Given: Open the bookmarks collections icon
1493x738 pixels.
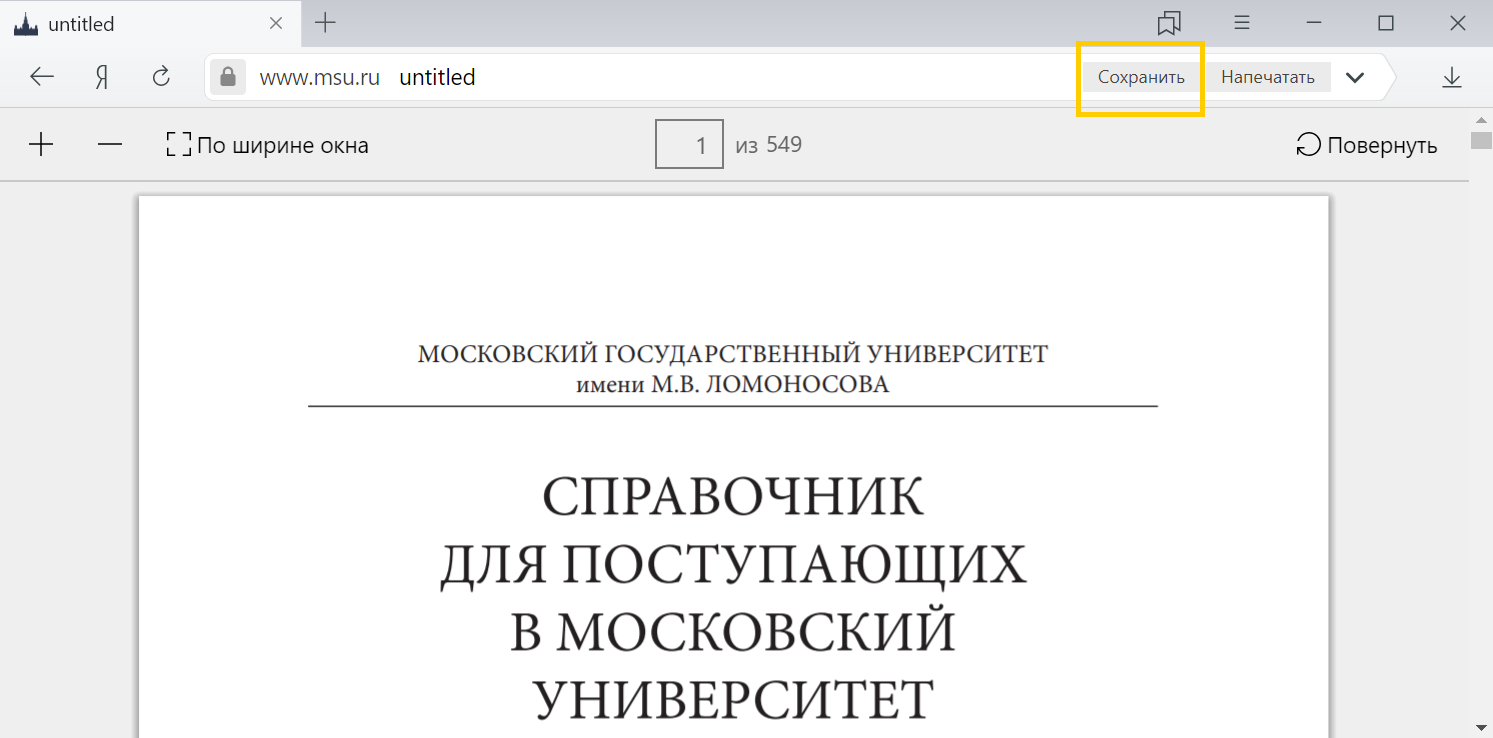Looking at the screenshot, I should (1169, 23).
